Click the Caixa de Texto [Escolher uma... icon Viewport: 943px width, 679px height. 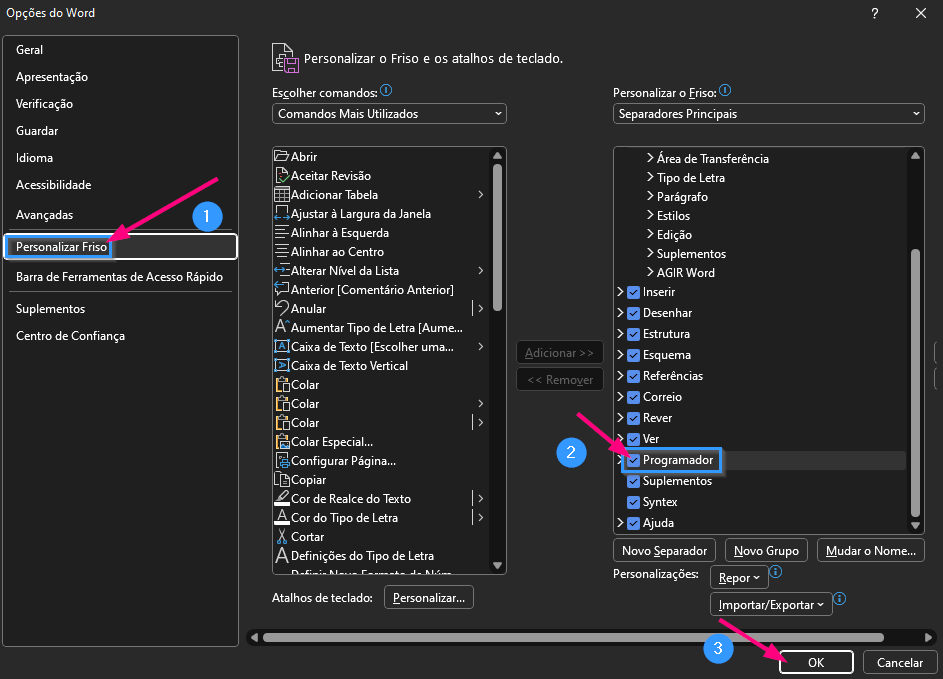coord(281,346)
